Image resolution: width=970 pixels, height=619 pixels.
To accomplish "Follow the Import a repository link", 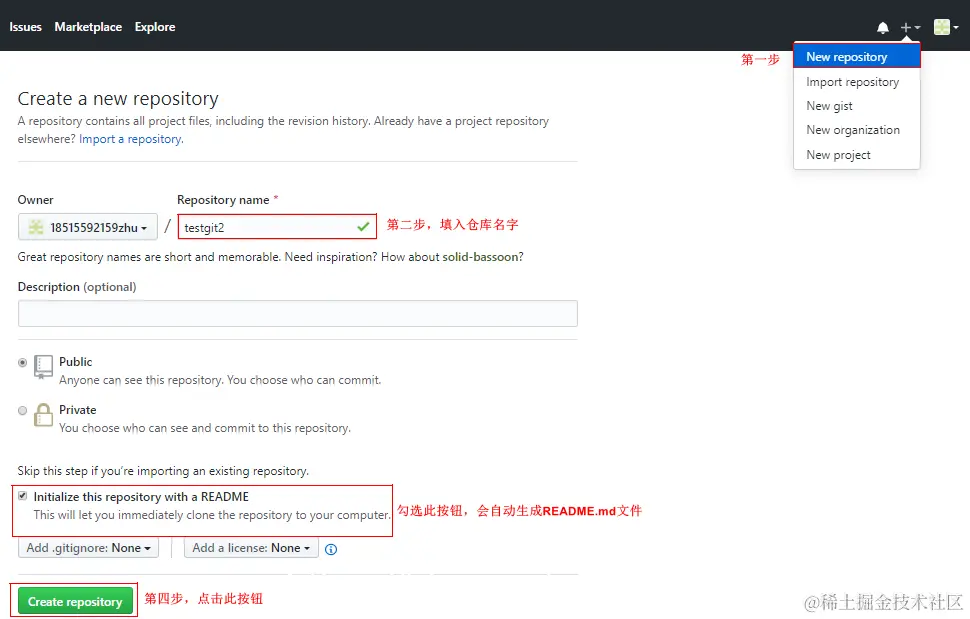I will [x=131, y=139].
